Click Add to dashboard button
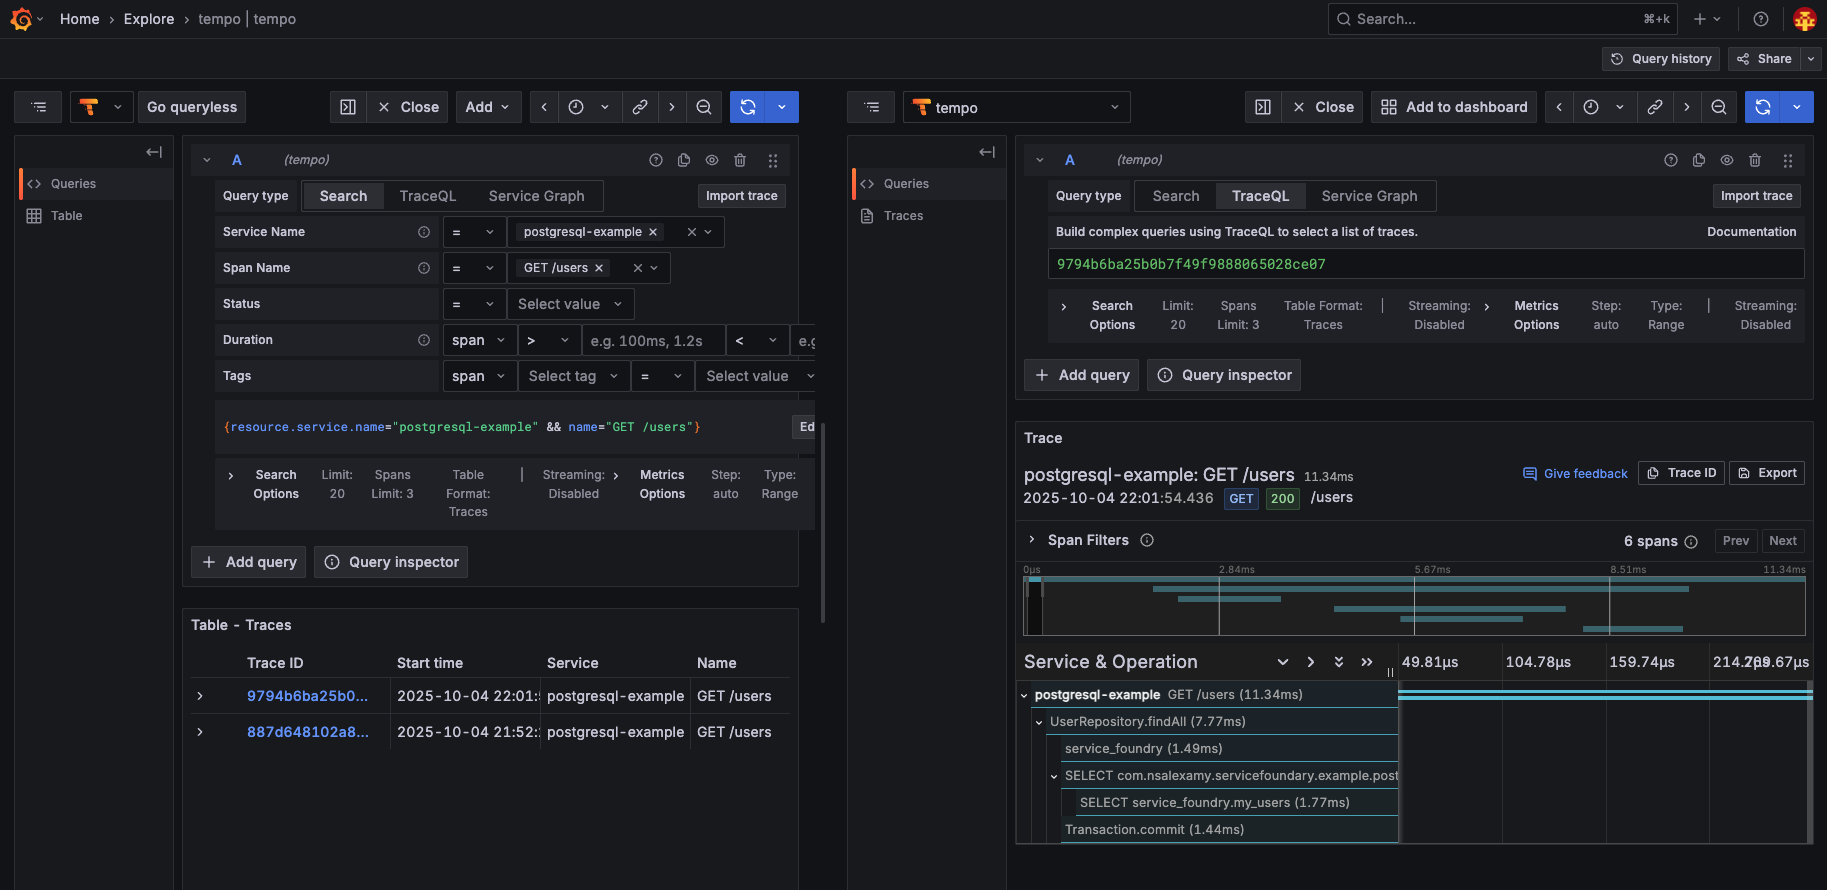 coord(1454,107)
